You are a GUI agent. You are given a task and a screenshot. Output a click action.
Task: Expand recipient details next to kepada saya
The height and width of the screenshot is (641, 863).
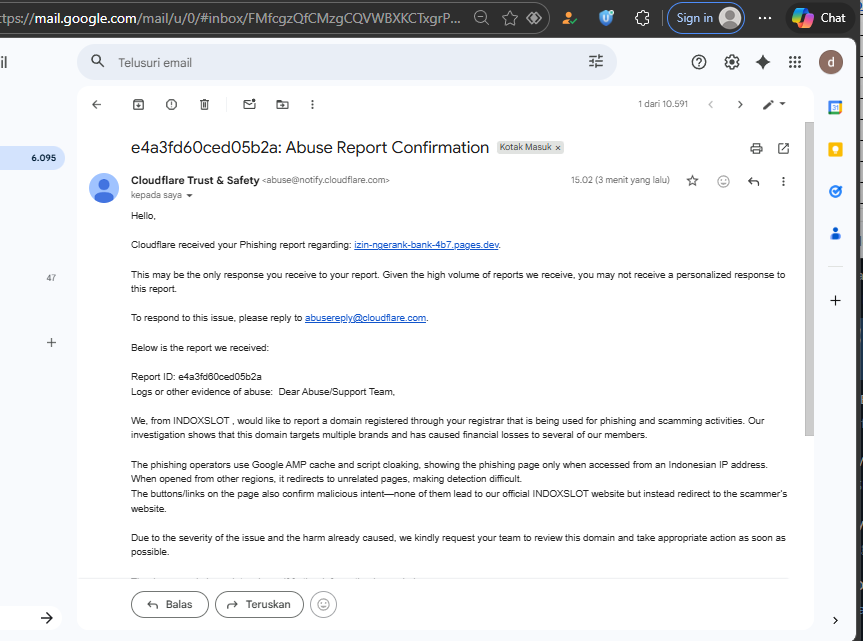[189, 195]
